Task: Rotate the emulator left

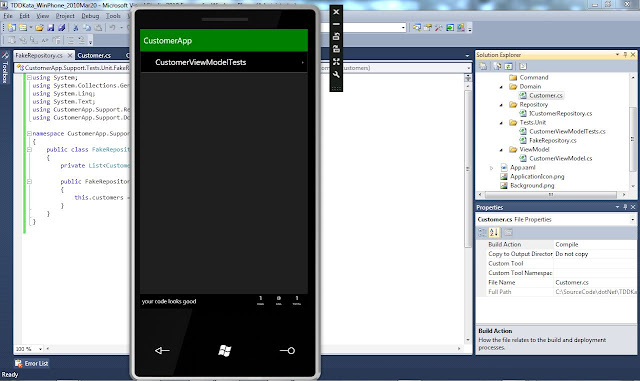Action: [x=336, y=36]
